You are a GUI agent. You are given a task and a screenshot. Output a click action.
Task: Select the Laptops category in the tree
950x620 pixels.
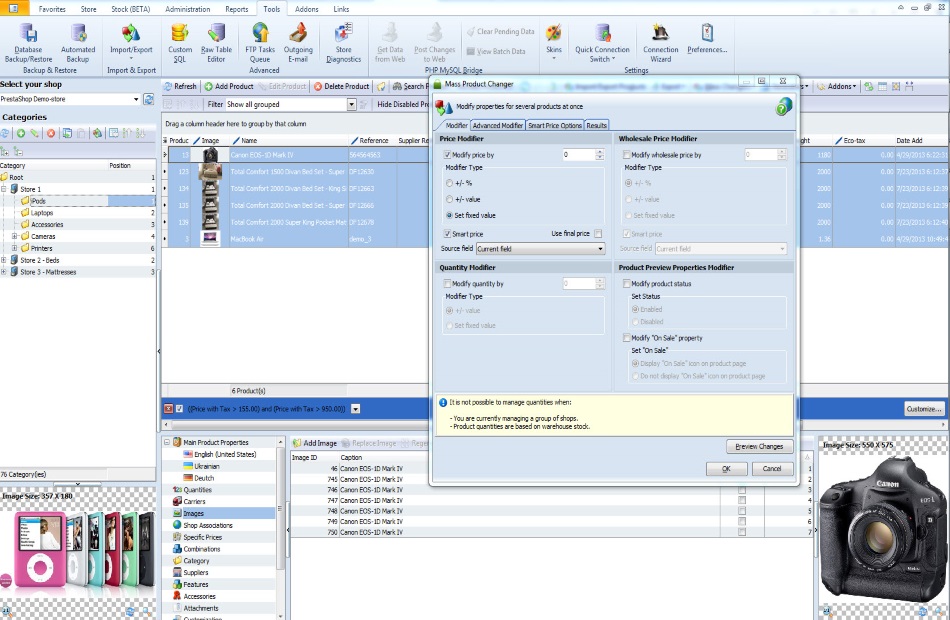(42, 213)
